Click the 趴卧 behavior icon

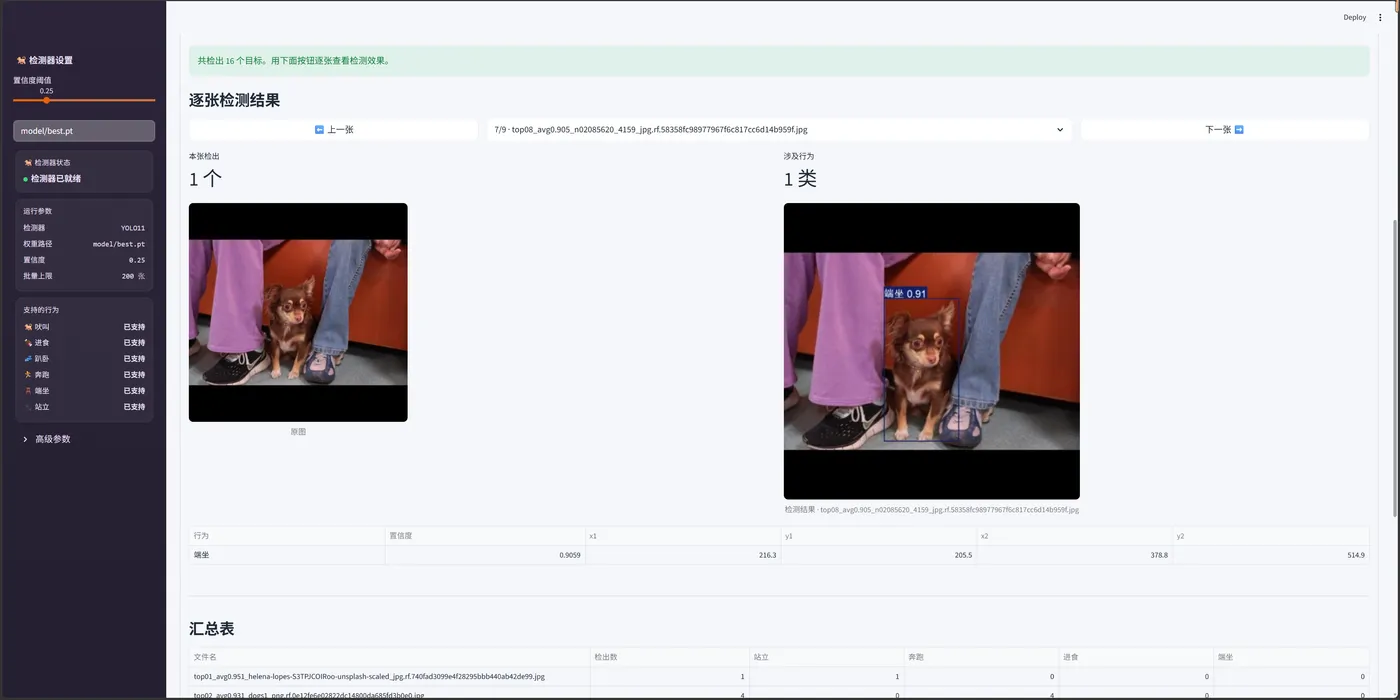[x=28, y=359]
